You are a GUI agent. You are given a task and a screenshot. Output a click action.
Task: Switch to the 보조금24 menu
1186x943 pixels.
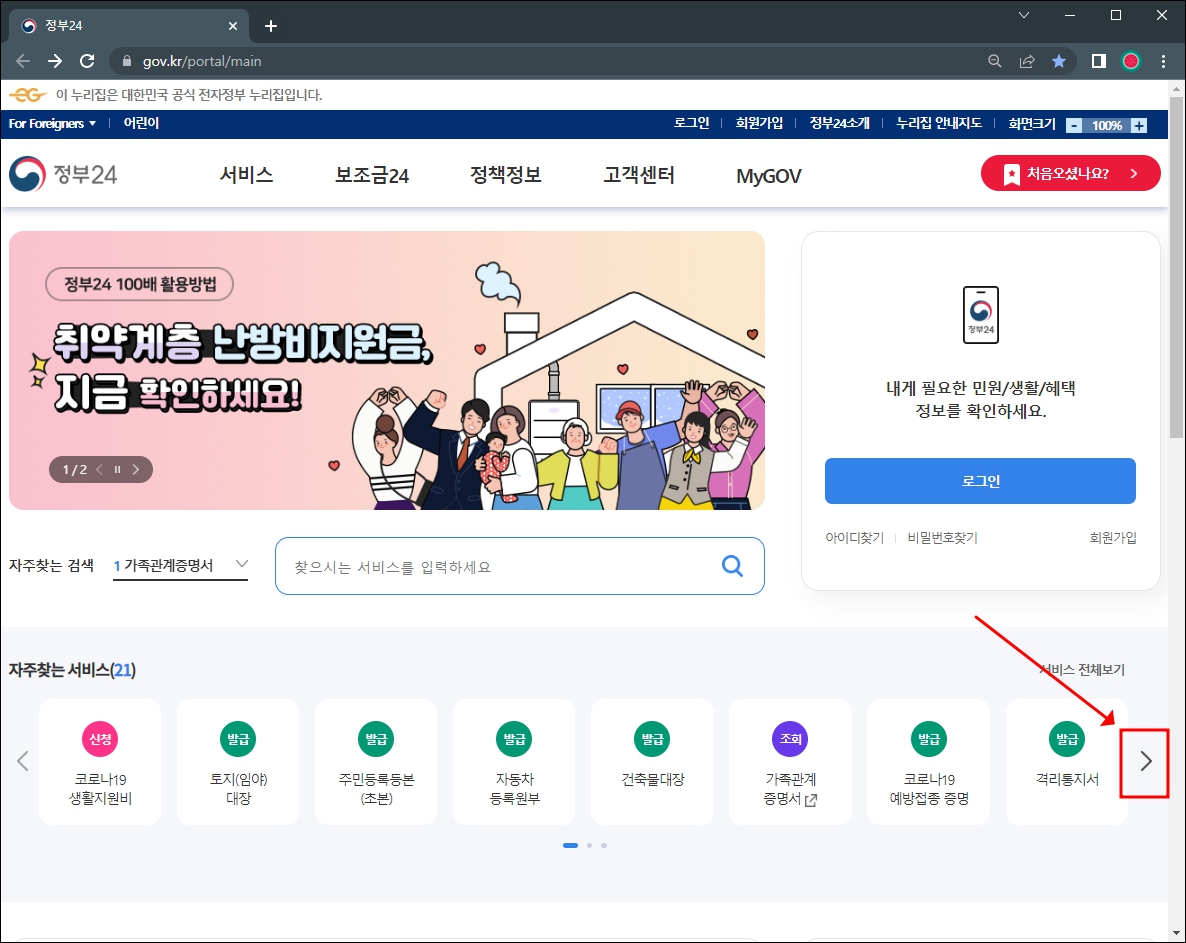(x=370, y=173)
